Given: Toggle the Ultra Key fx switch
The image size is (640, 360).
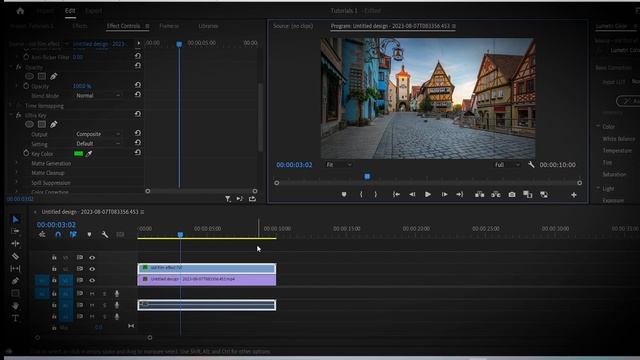Looking at the screenshot, I should tap(19, 116).
